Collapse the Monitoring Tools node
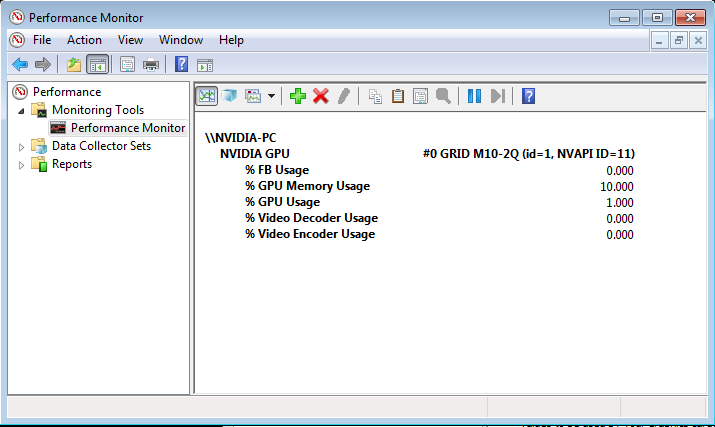 (22, 110)
